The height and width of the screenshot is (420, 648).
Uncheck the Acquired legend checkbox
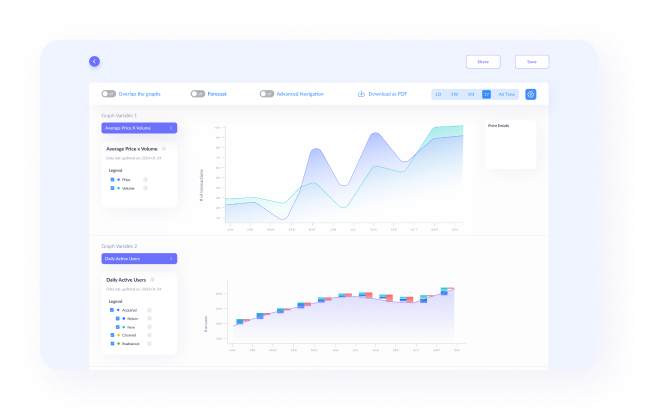click(112, 310)
